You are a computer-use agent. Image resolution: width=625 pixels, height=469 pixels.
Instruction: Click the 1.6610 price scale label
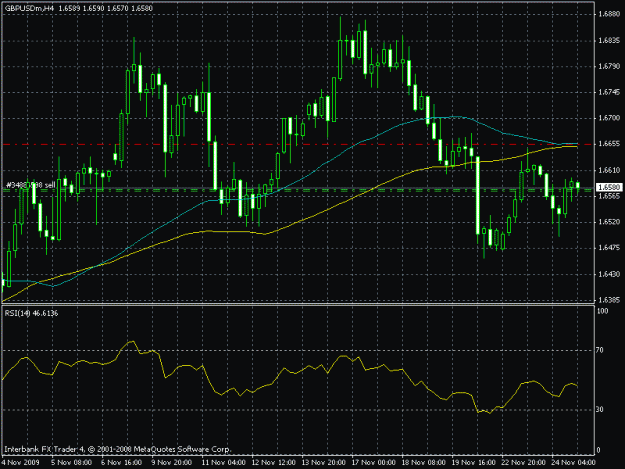click(x=609, y=170)
